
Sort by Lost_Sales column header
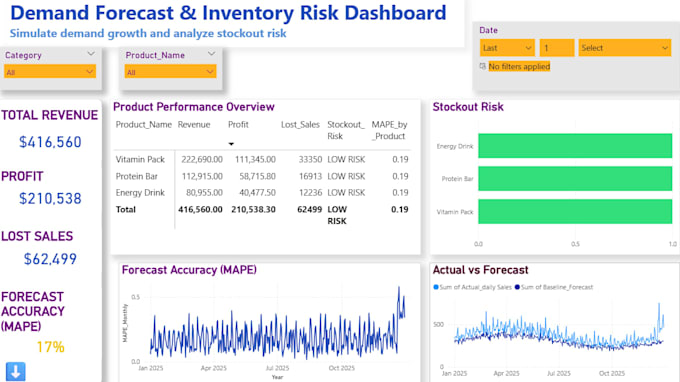[x=300, y=125]
